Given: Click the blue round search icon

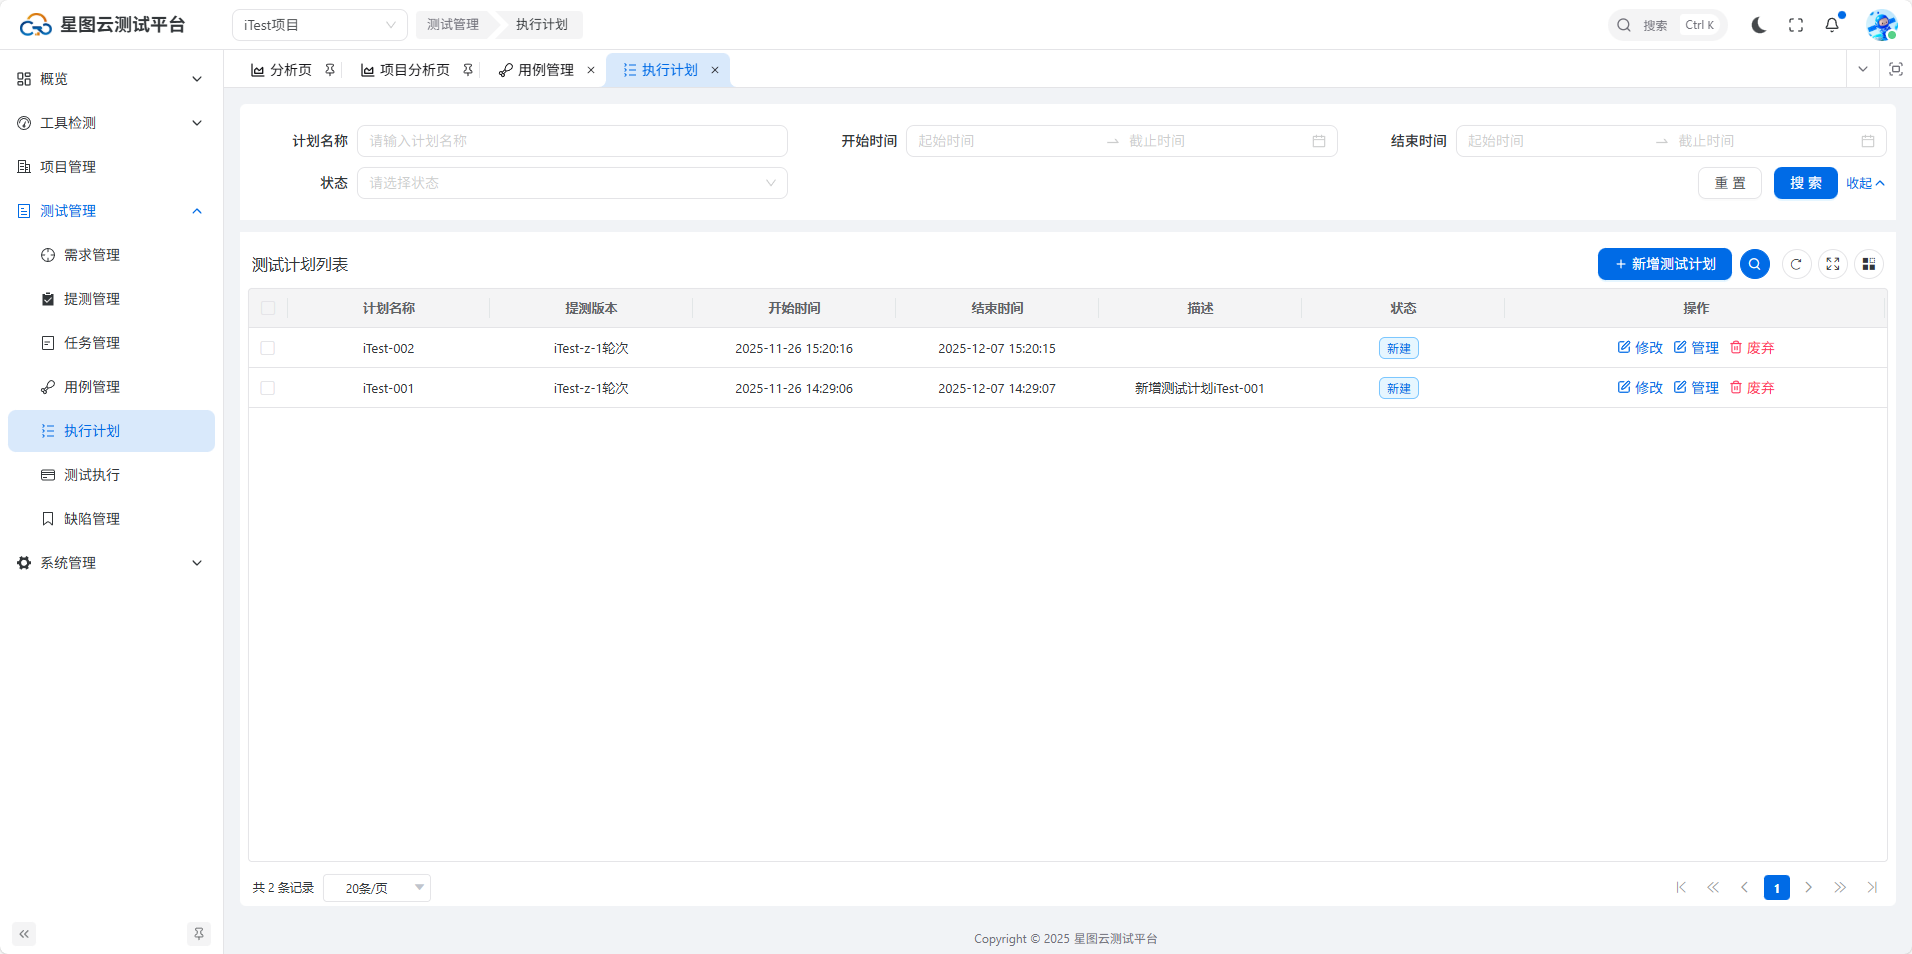Looking at the screenshot, I should pyautogui.click(x=1755, y=264).
